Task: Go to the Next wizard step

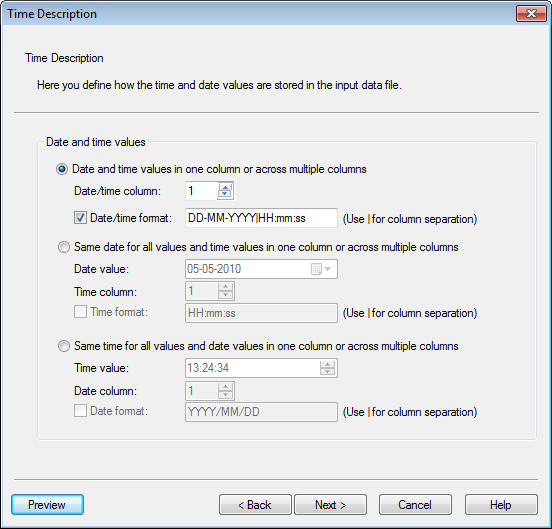Action: click(x=330, y=505)
